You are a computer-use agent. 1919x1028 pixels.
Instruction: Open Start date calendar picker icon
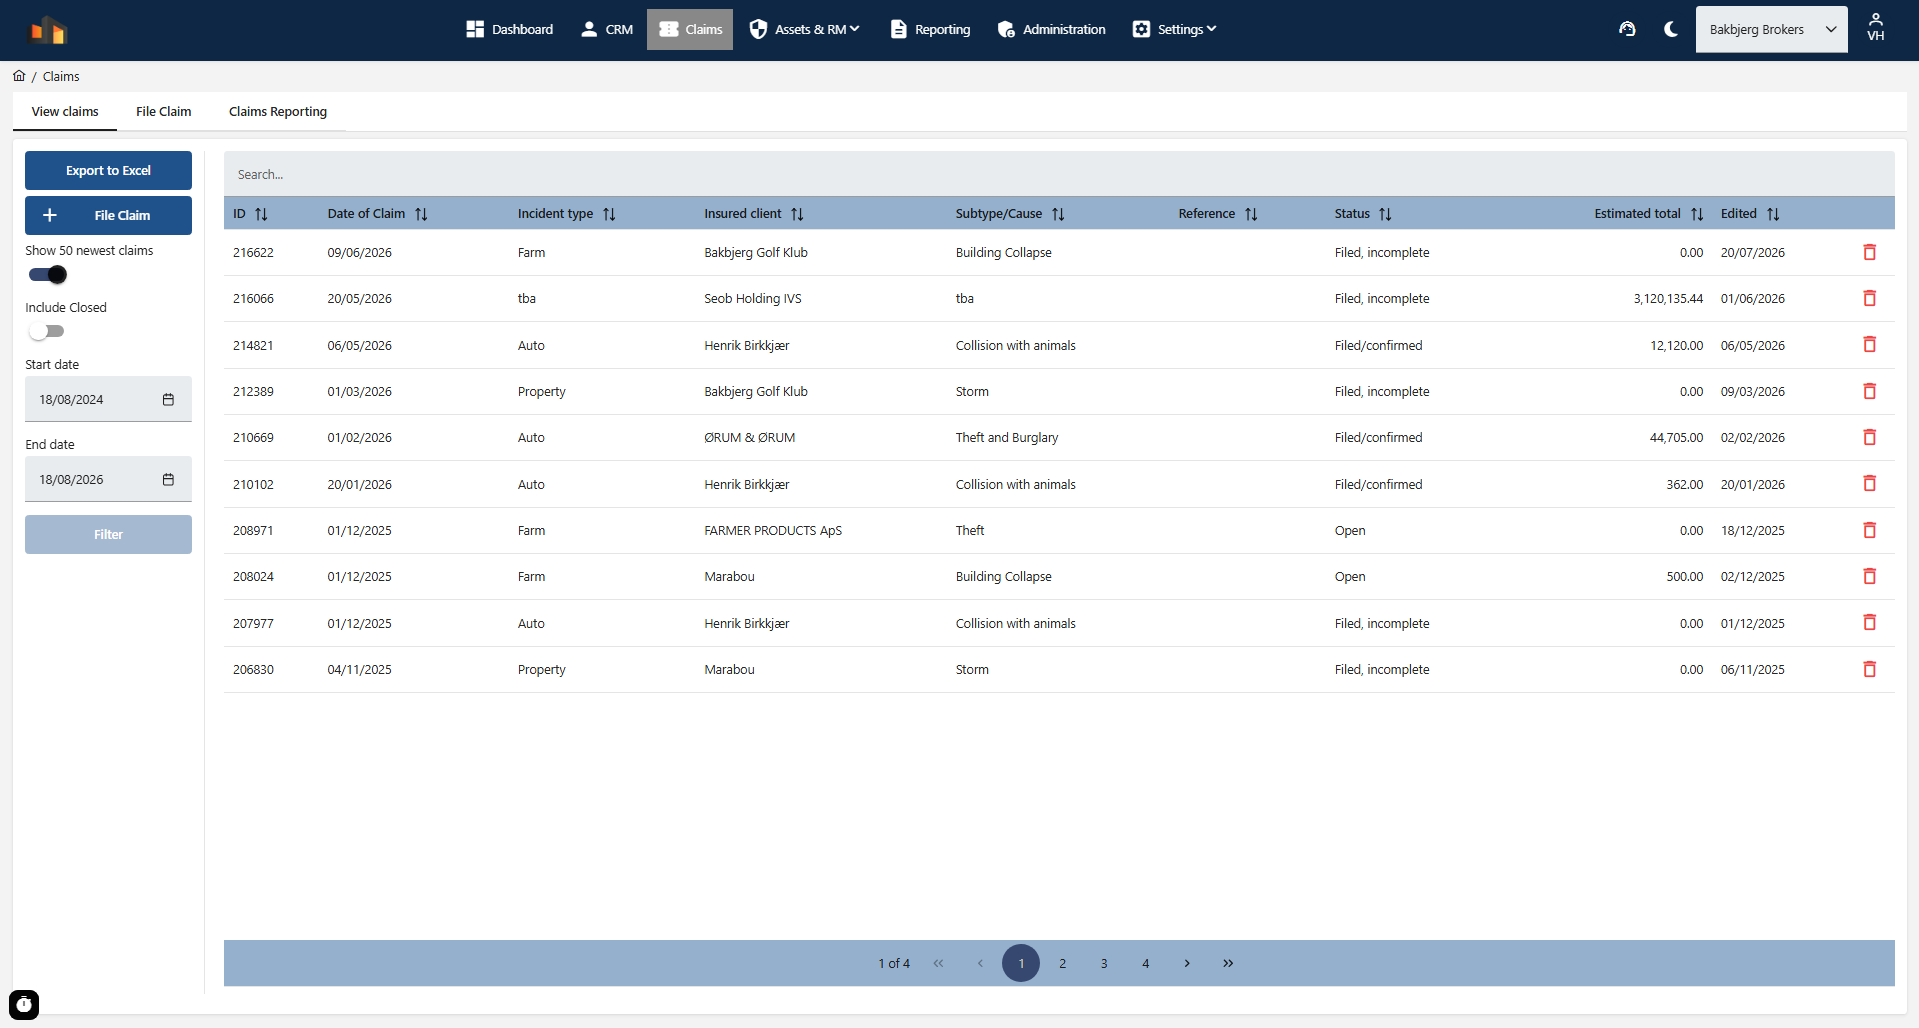168,399
